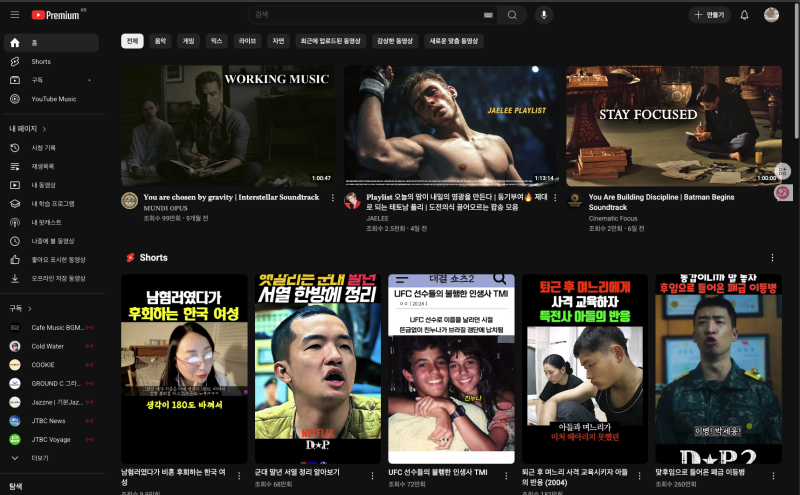Select the 라이브 filter chip

point(246,41)
